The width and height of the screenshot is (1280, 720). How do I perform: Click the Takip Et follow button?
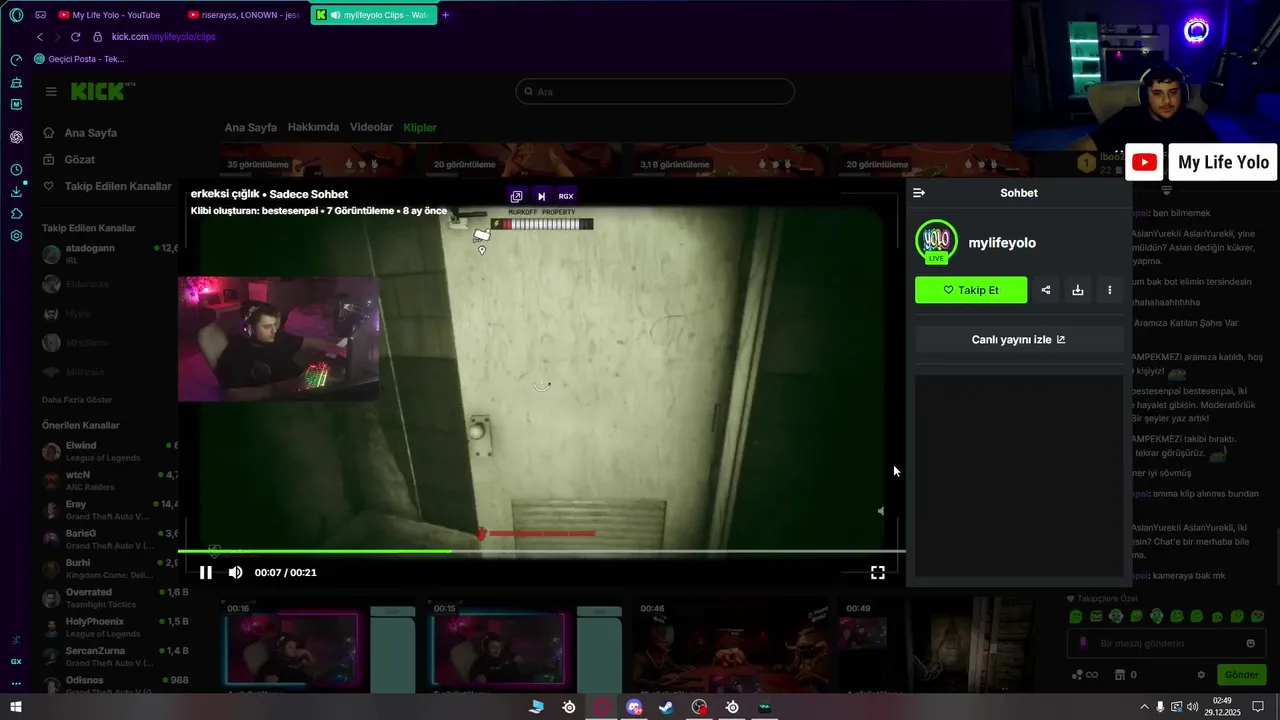pos(971,290)
